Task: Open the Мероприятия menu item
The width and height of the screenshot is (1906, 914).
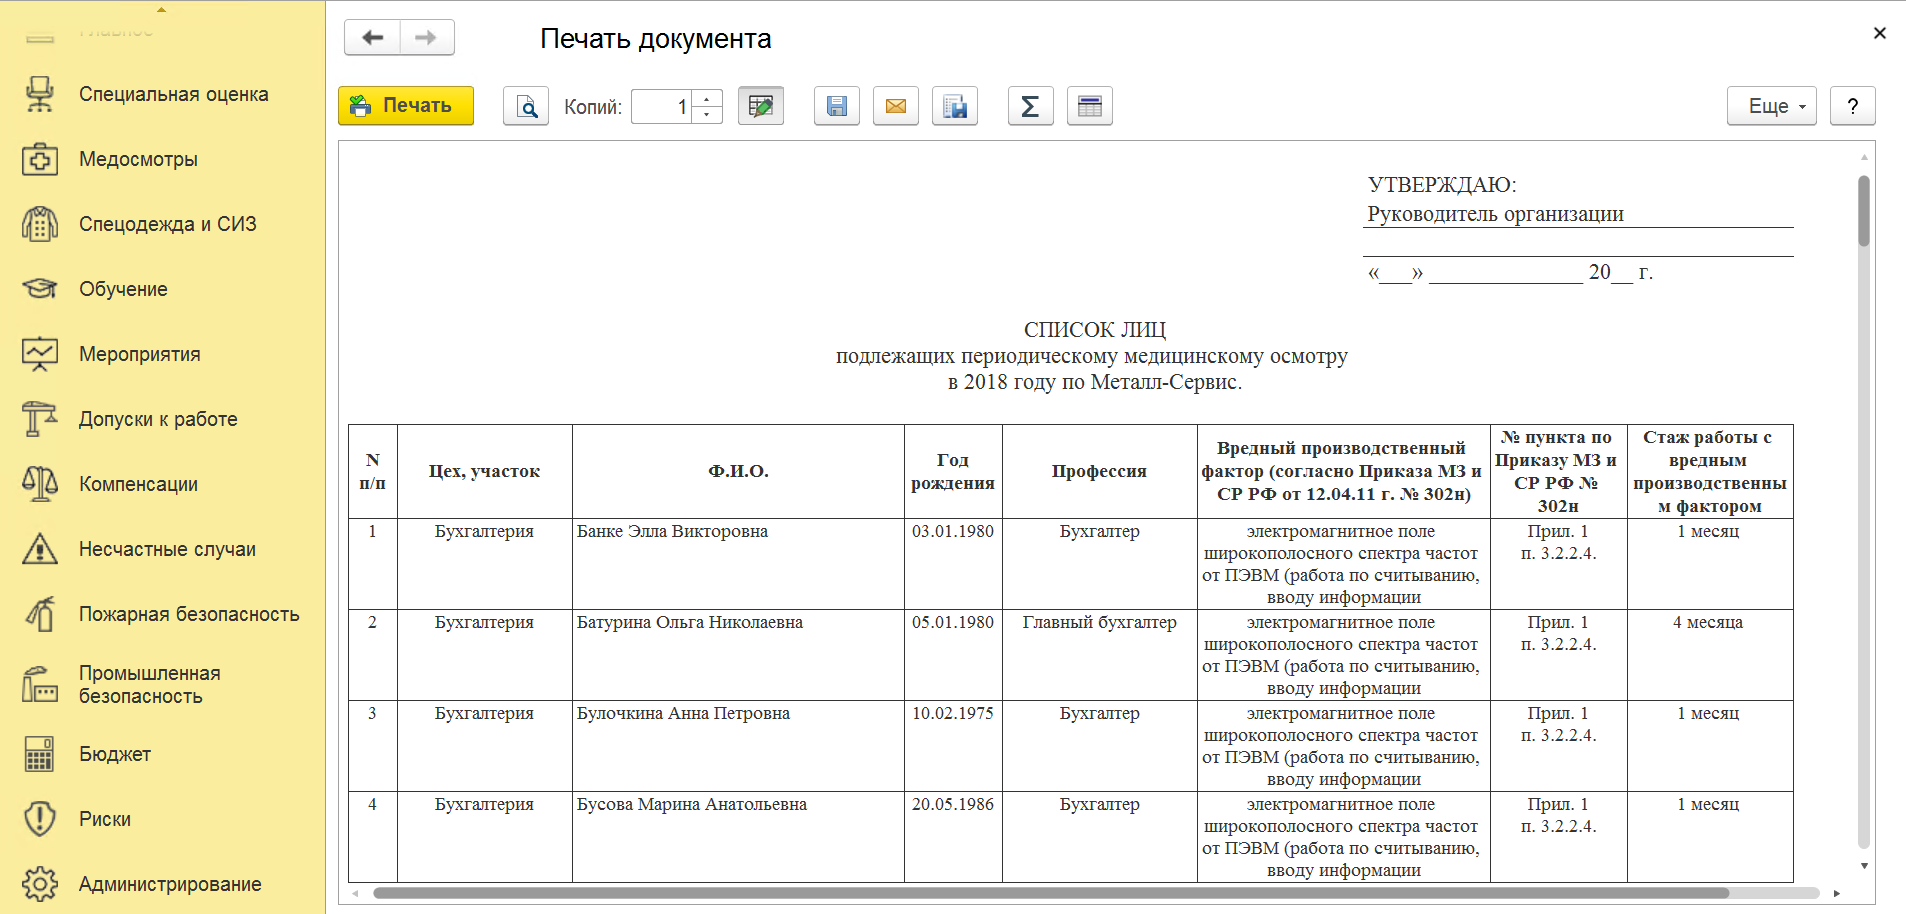Action: pyautogui.click(x=140, y=354)
